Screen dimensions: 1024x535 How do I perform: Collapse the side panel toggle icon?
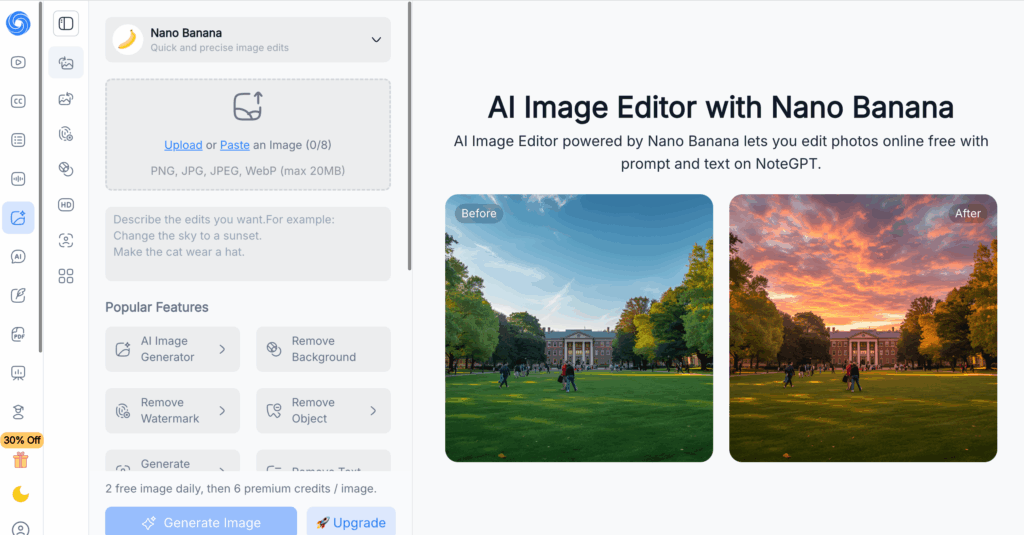[66, 24]
